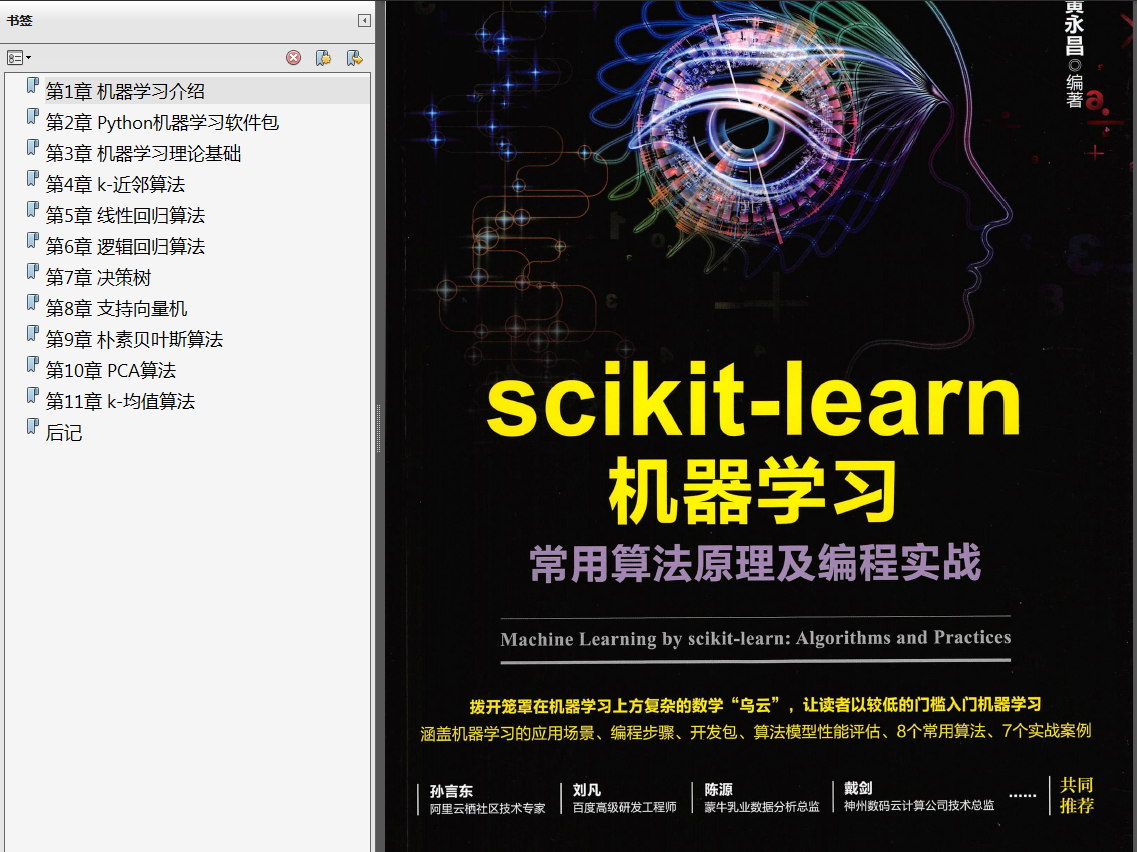This screenshot has height=852, width=1137.
Task: Click the bookmark icon beside 第8章
Action: point(32,303)
